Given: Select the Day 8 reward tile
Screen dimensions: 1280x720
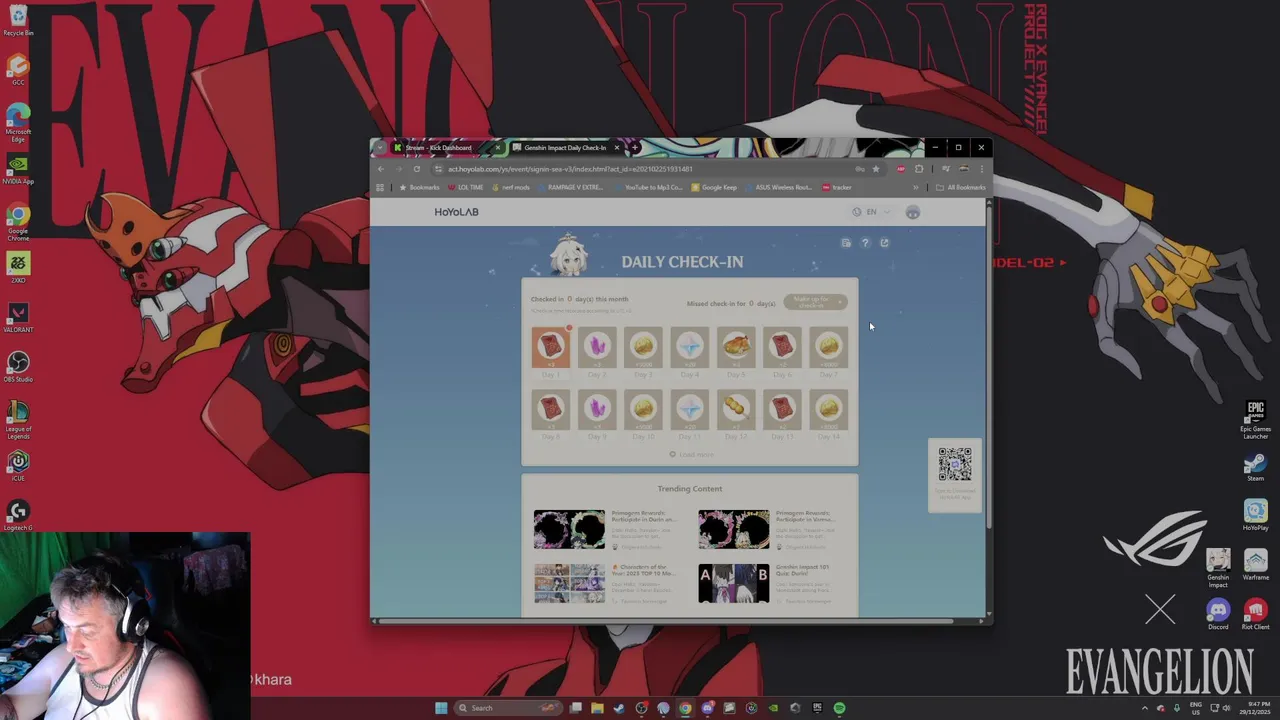Looking at the screenshot, I should 550,409.
